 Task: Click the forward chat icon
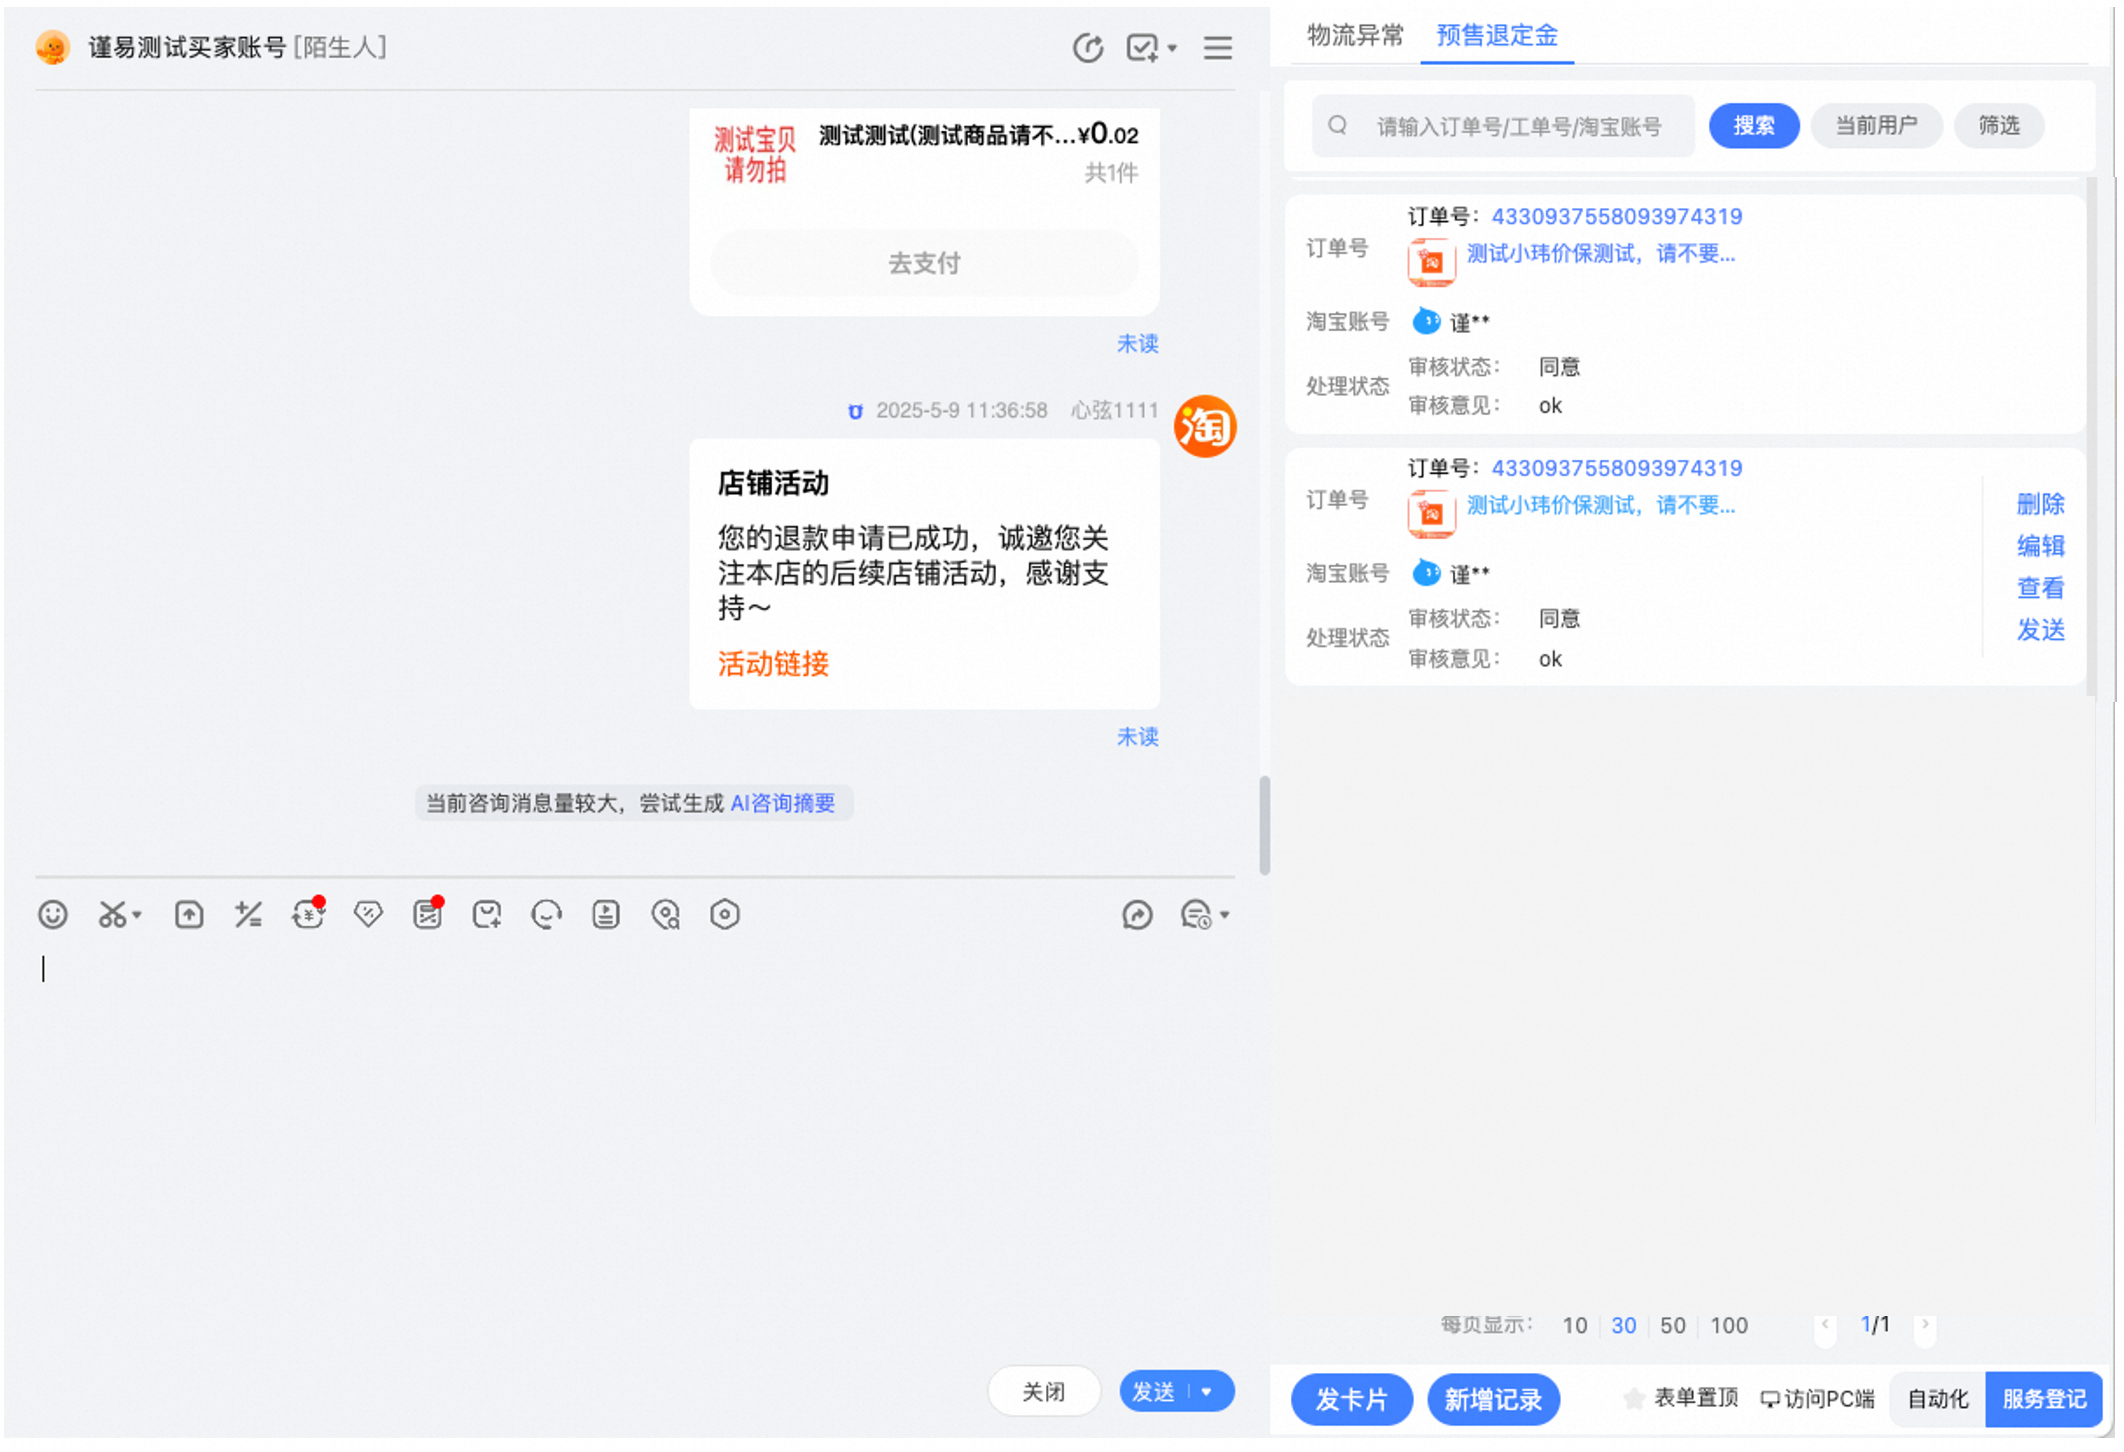click(x=1137, y=915)
